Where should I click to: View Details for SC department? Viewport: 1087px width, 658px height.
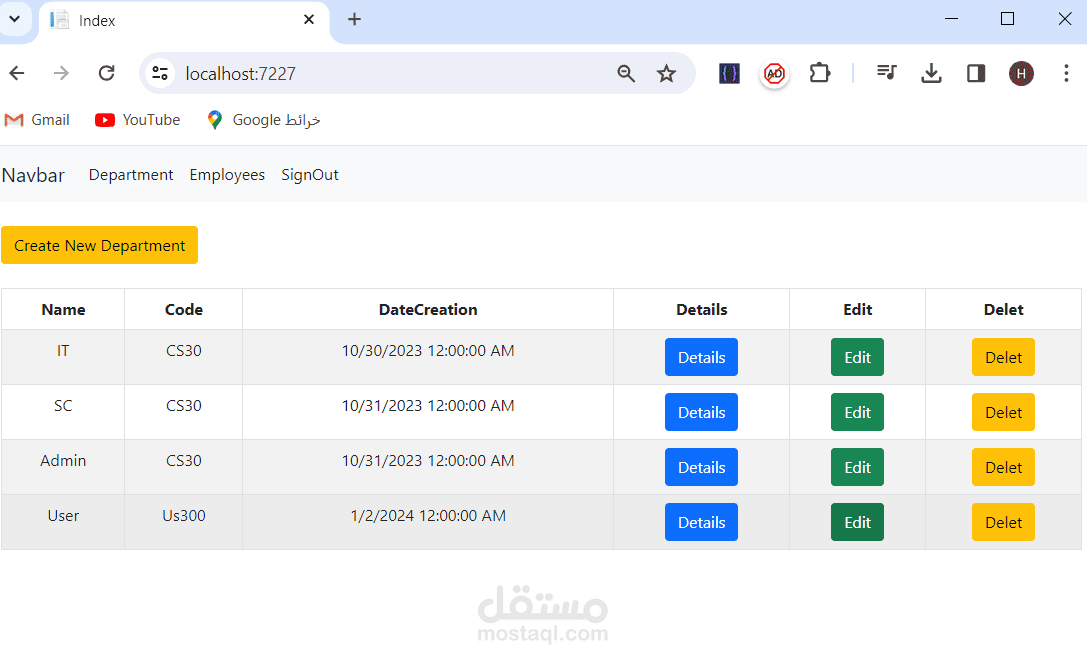click(x=702, y=412)
